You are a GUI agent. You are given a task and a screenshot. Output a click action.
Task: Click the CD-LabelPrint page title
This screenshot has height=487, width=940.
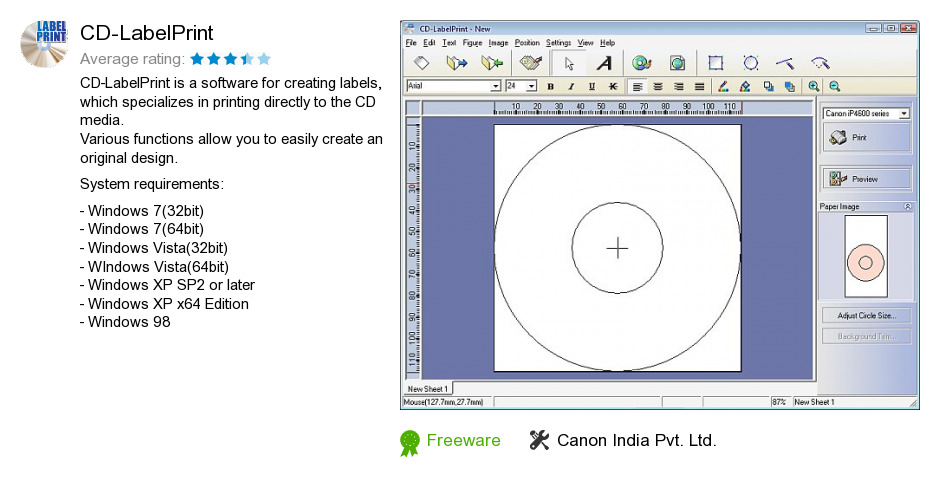pyautogui.click(x=146, y=33)
